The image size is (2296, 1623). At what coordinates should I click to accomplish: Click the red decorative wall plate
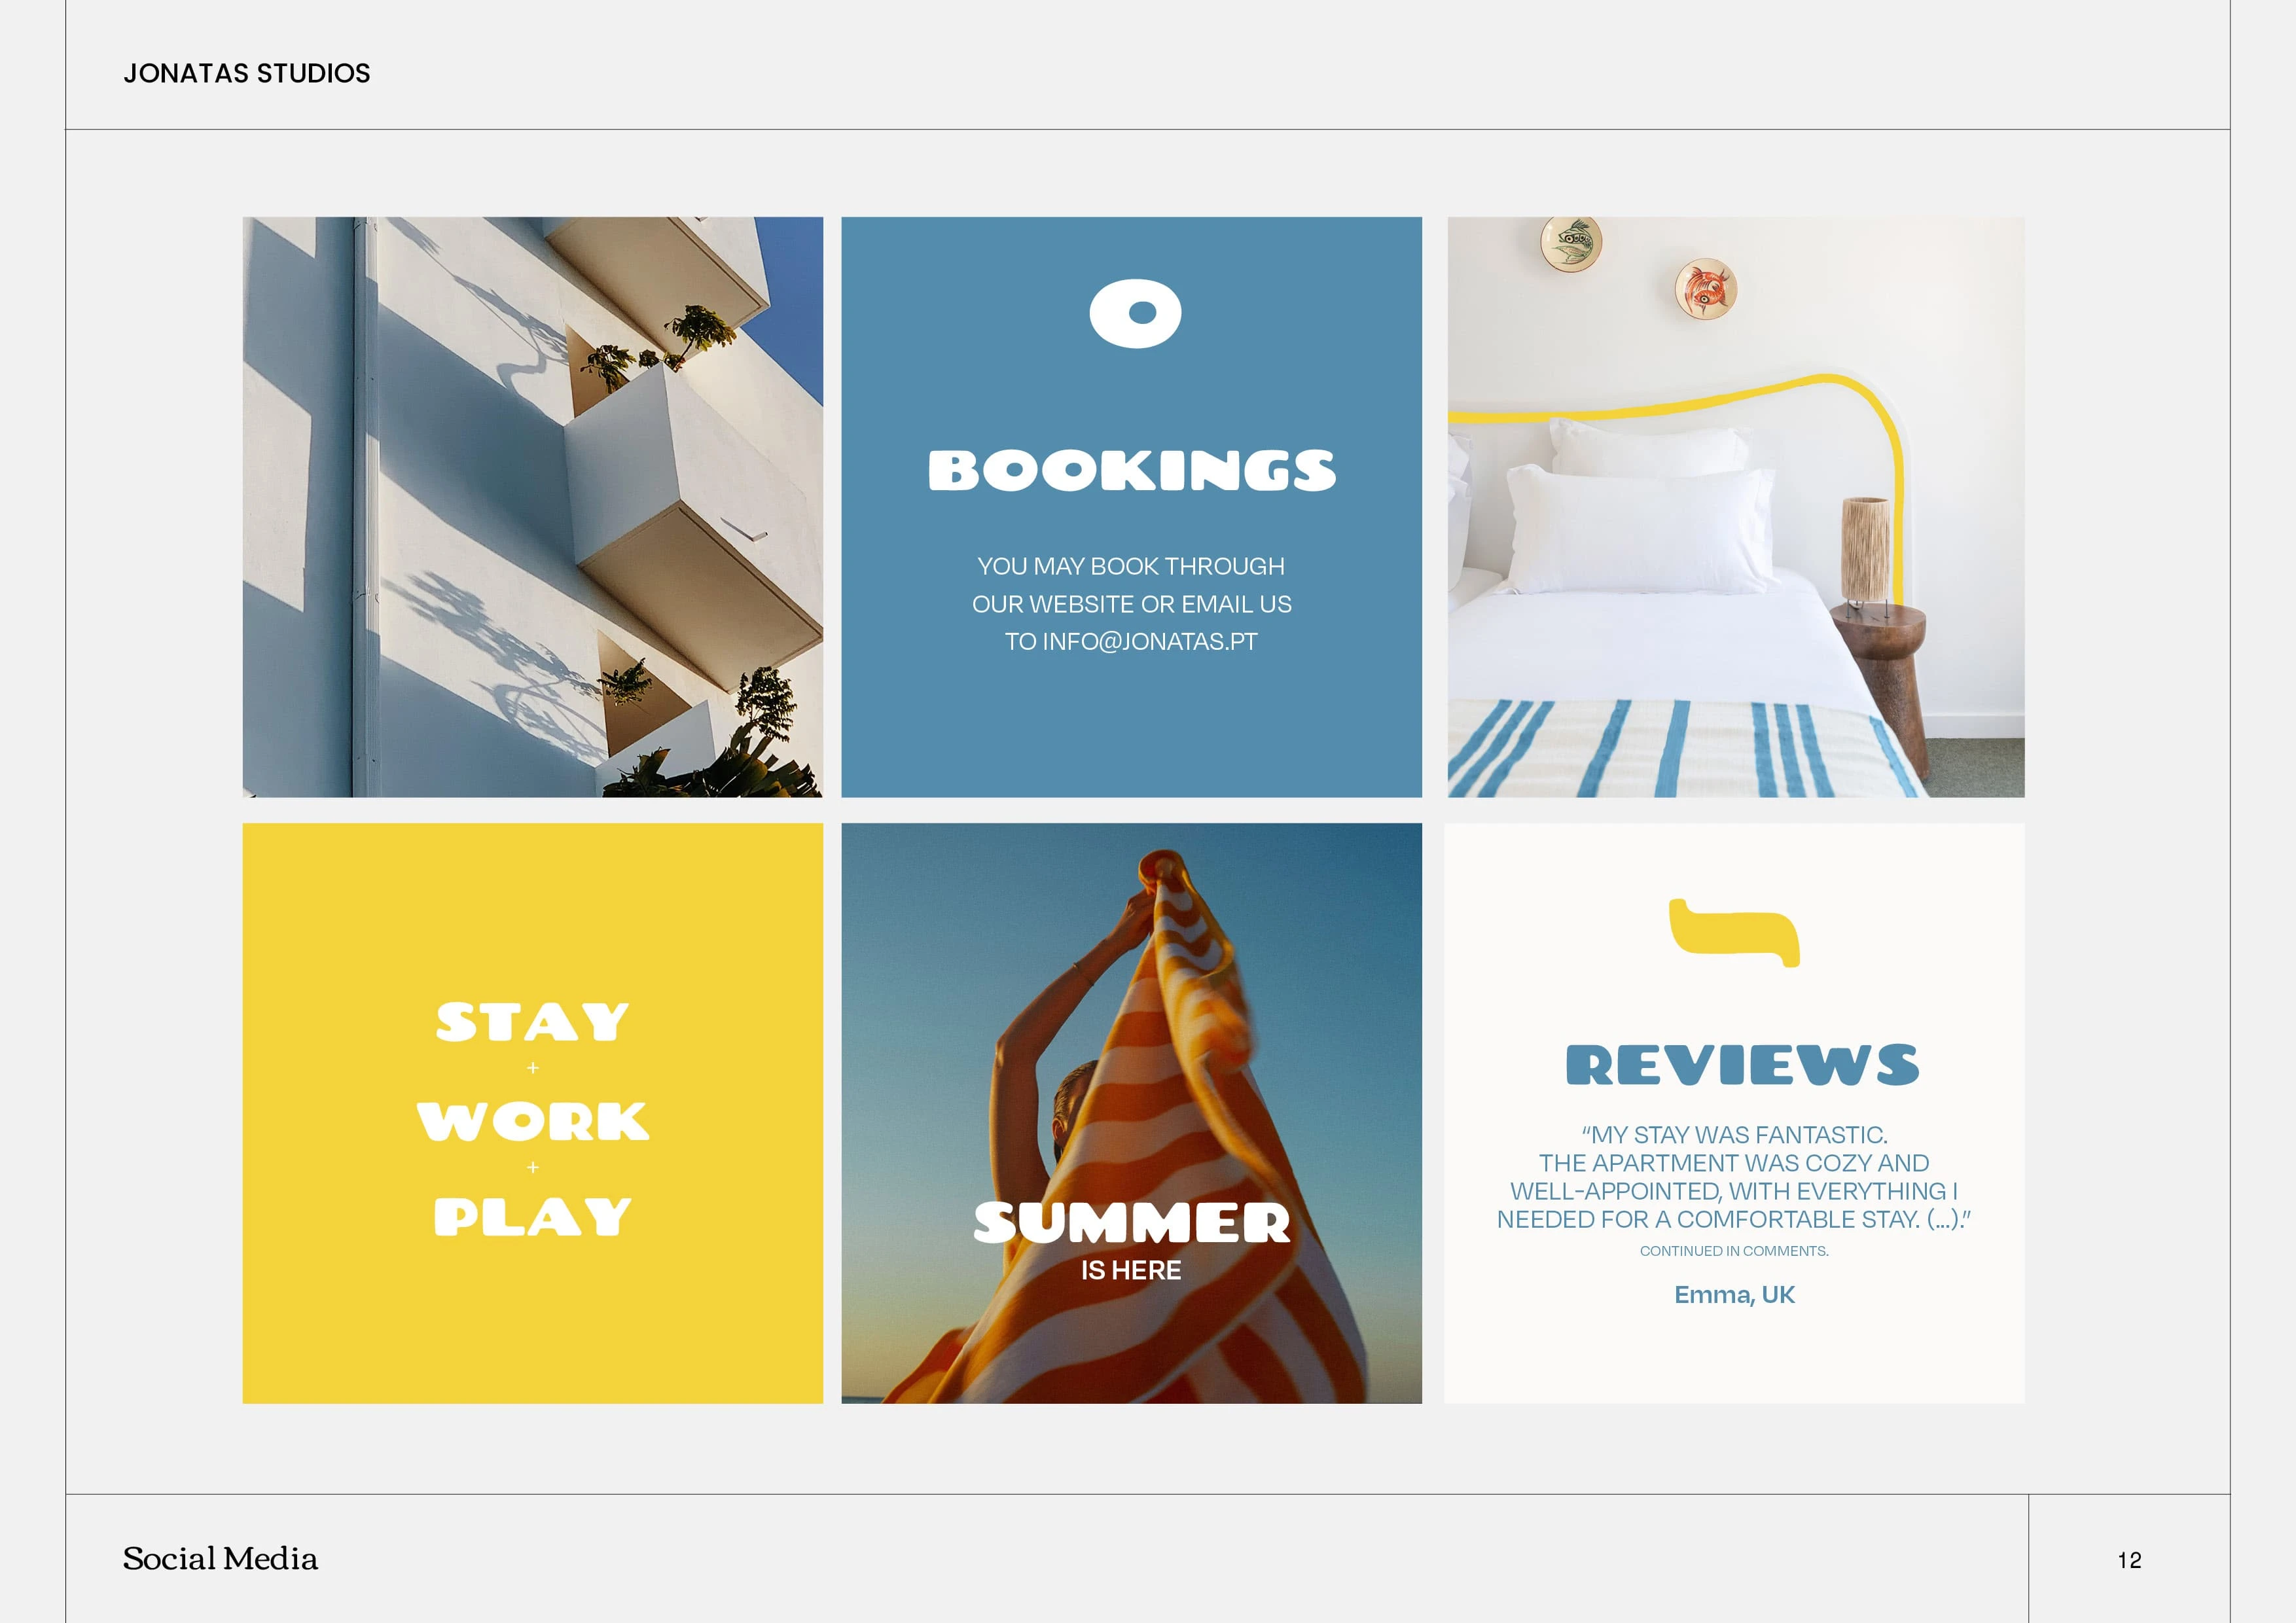(1706, 288)
